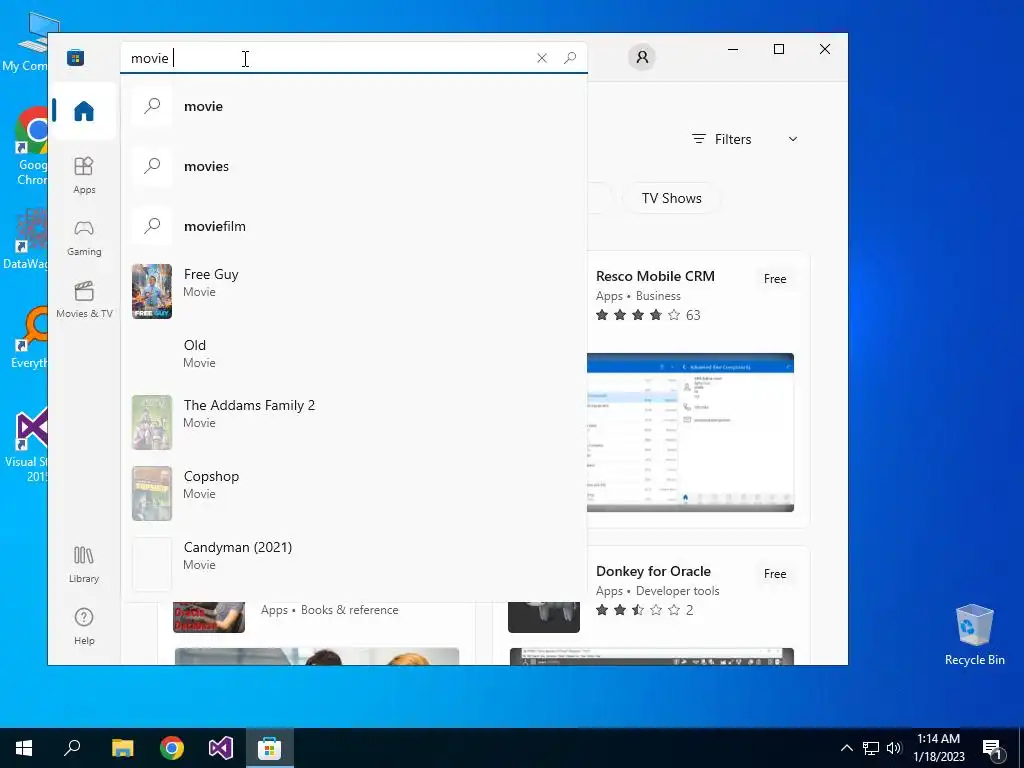Select the TV Shows filter chip
The image size is (1024, 768).
click(671, 199)
